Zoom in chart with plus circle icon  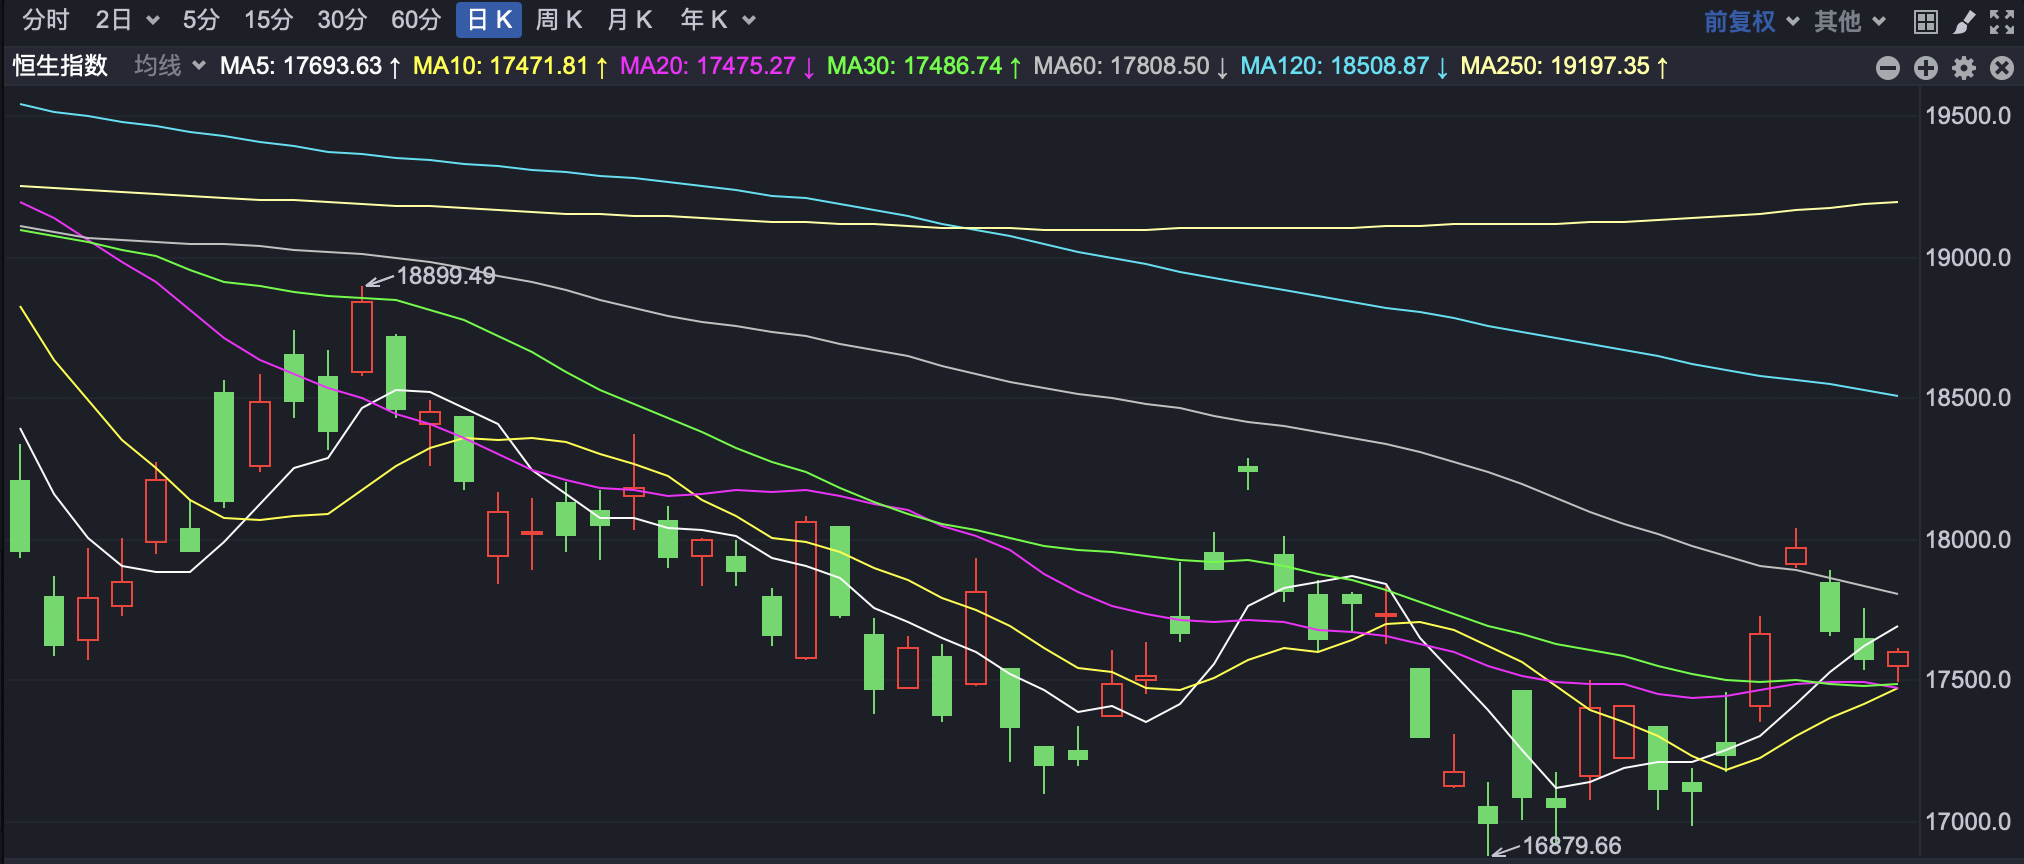[x=1926, y=67]
